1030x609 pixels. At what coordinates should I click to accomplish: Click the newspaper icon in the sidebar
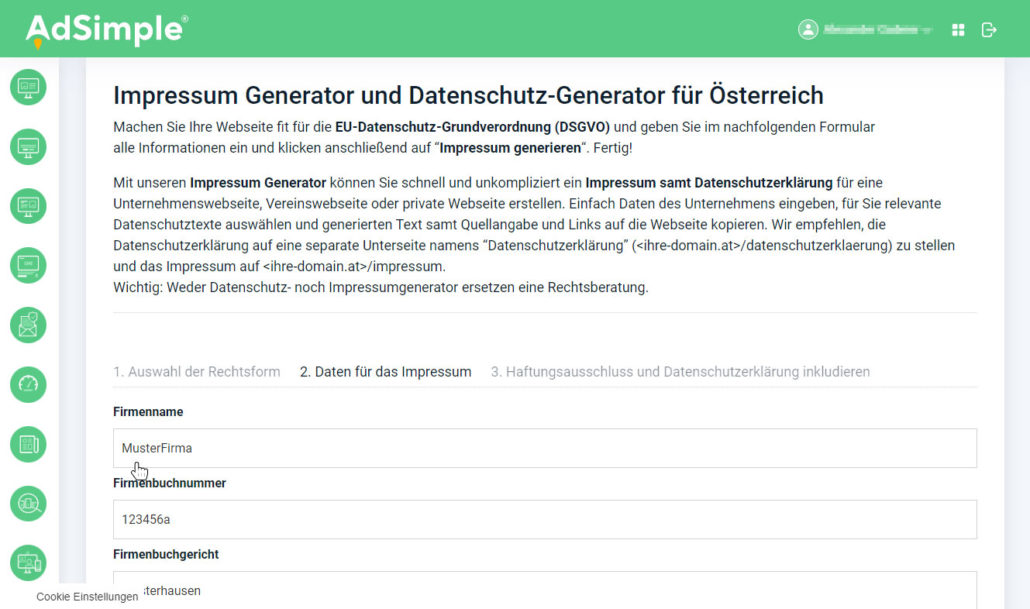click(x=27, y=444)
